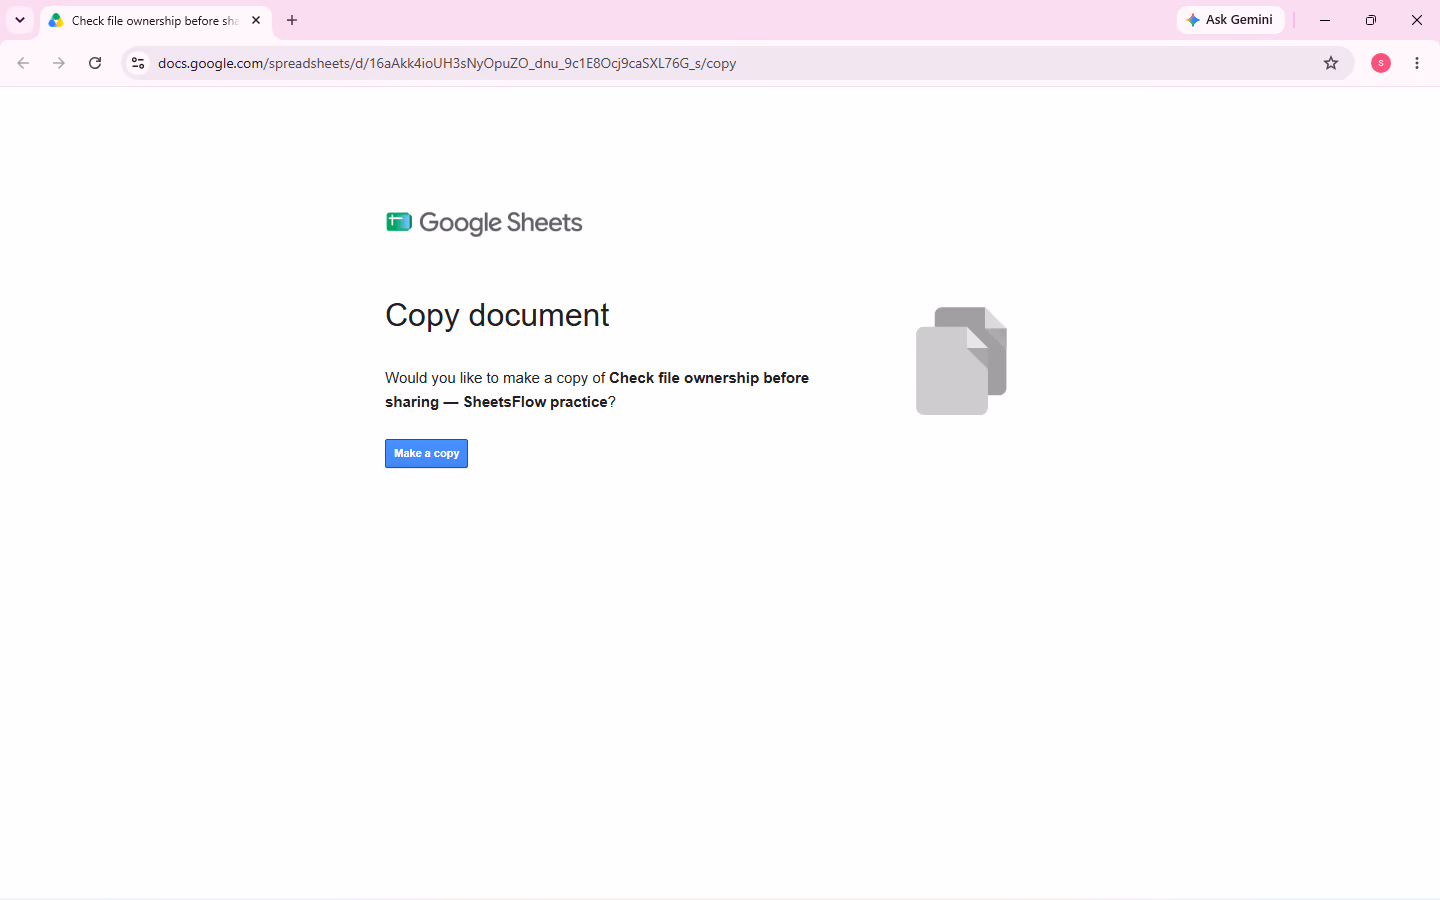1440x900 pixels.
Task: Expand the tab search dropdown arrow
Action: [20, 20]
